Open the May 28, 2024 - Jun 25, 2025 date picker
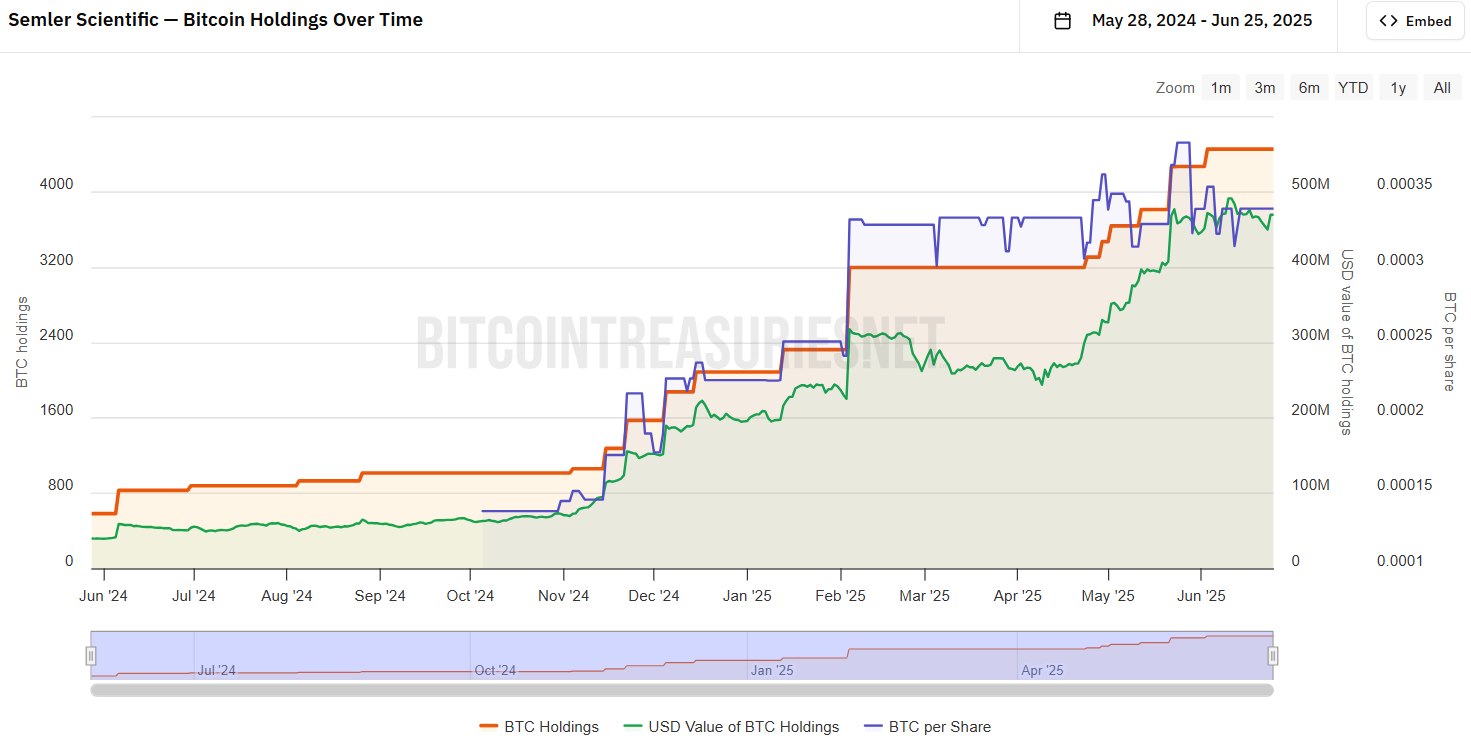1471x739 pixels. coord(1201,21)
